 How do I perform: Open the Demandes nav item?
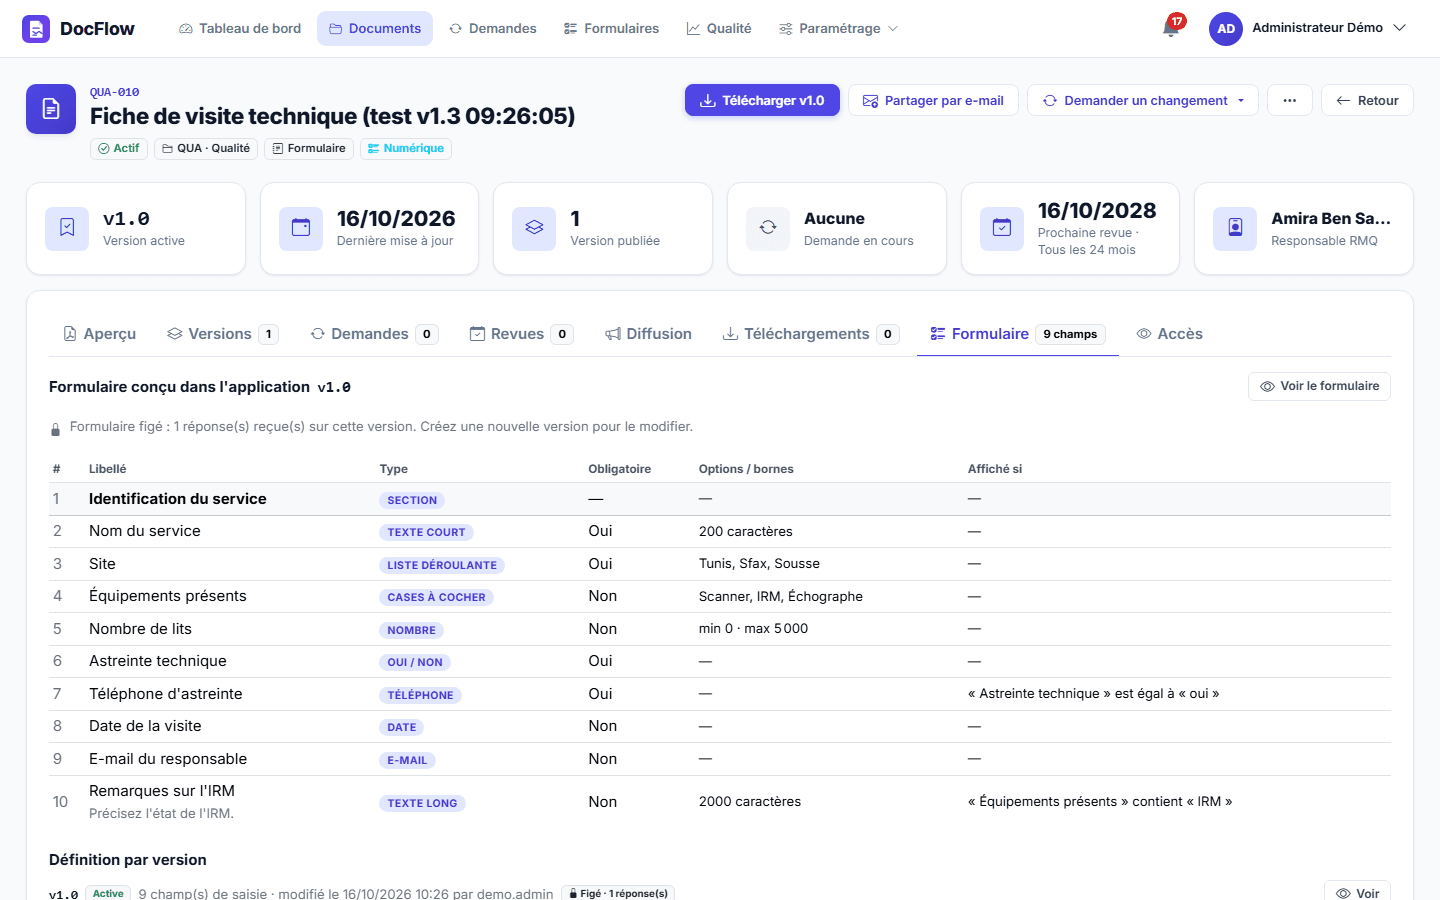(x=493, y=29)
